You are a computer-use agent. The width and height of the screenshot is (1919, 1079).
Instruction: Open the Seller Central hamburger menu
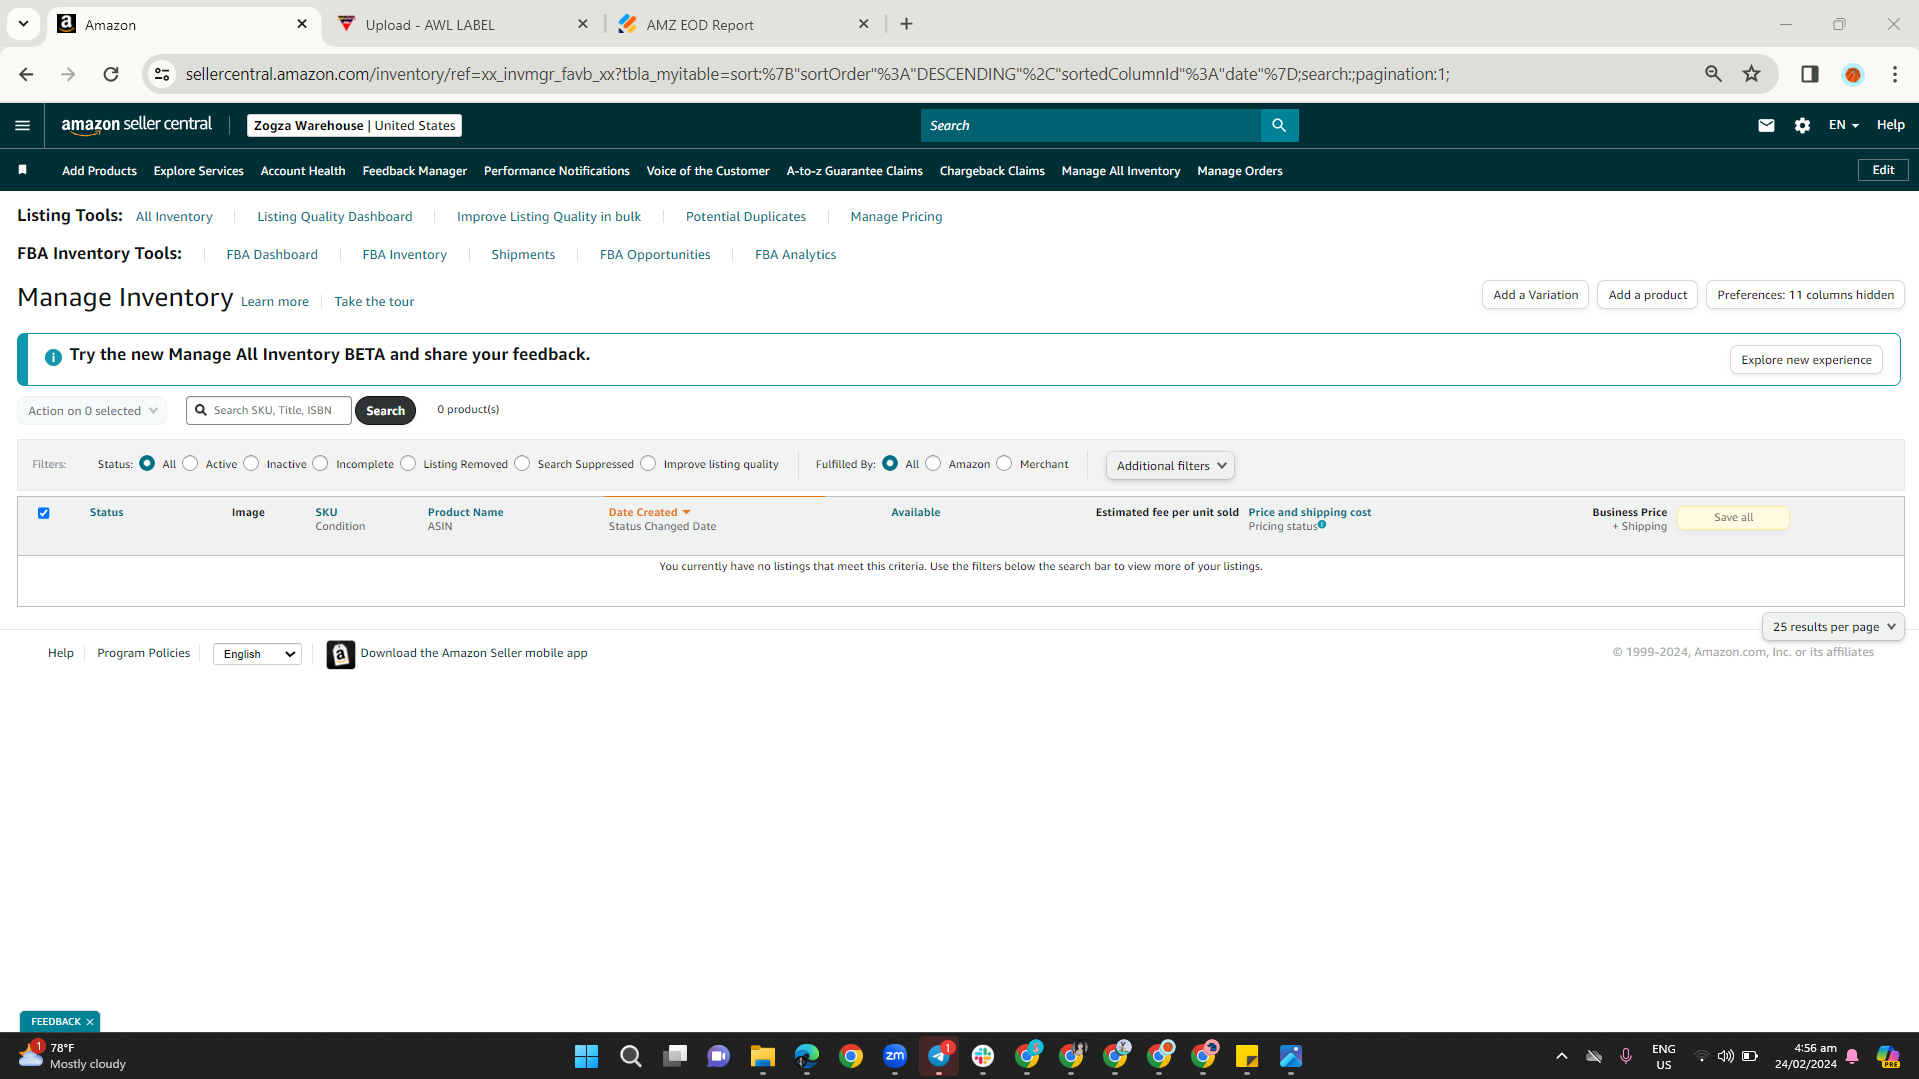(x=22, y=125)
